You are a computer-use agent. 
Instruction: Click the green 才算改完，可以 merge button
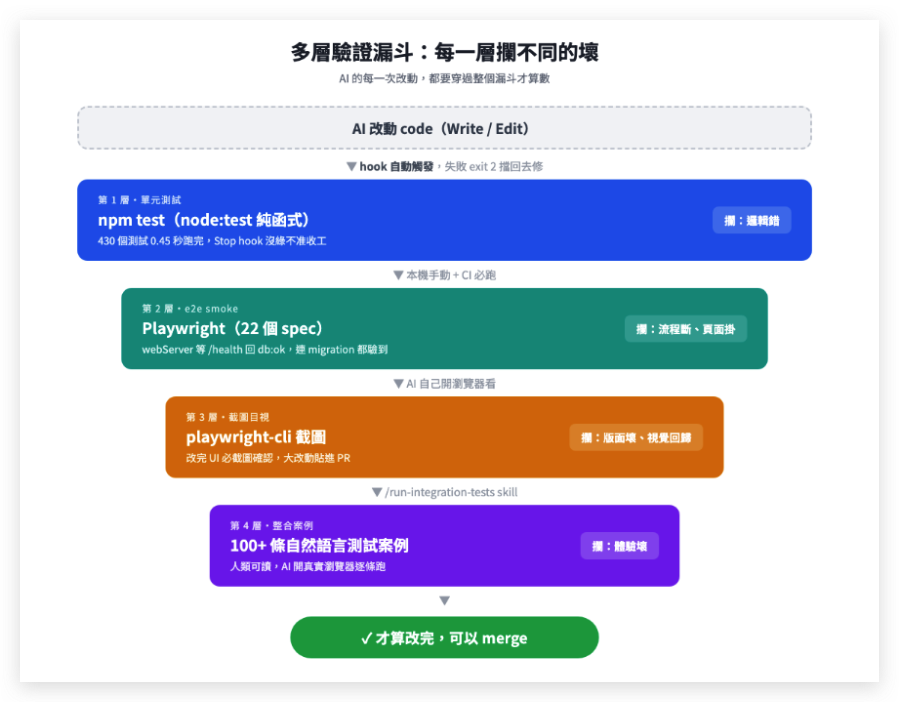pyautogui.click(x=444, y=637)
